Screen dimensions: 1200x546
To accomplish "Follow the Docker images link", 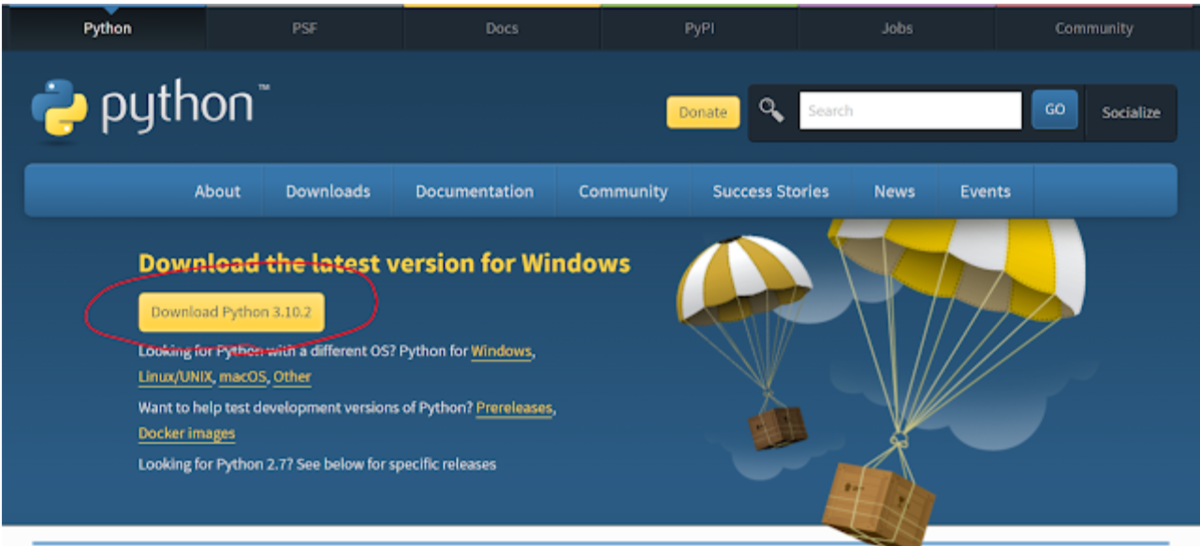I will coord(187,433).
